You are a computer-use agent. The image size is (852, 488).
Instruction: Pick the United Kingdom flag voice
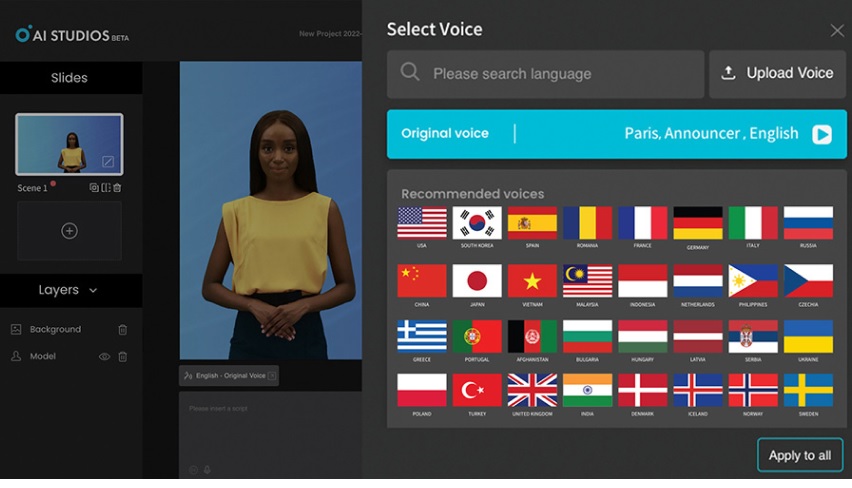[x=532, y=390]
